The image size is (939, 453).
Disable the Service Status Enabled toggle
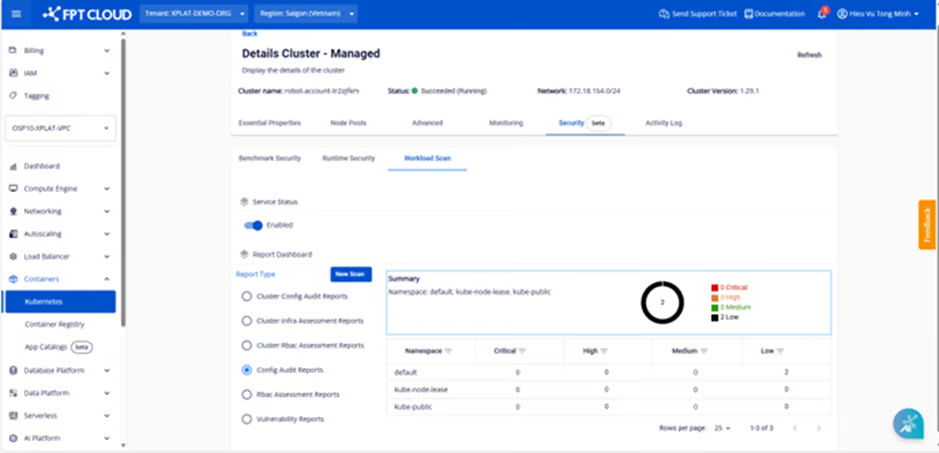[253, 225]
